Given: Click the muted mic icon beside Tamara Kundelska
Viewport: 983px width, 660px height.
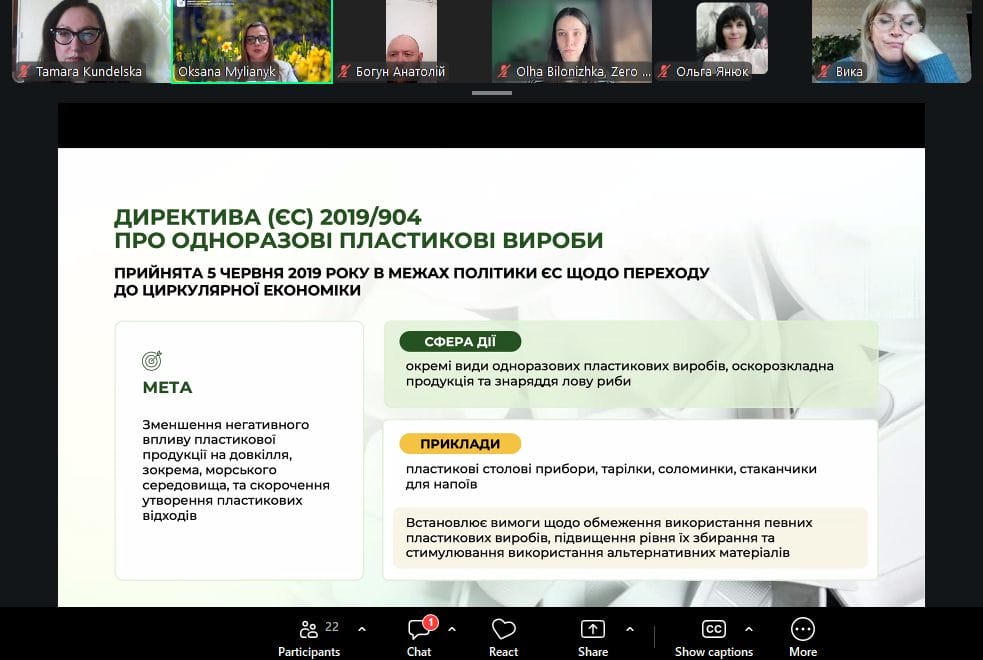Looking at the screenshot, I should 24,72.
